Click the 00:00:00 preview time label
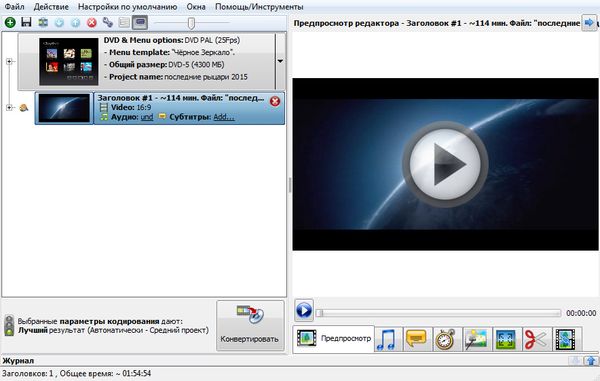 point(581,313)
